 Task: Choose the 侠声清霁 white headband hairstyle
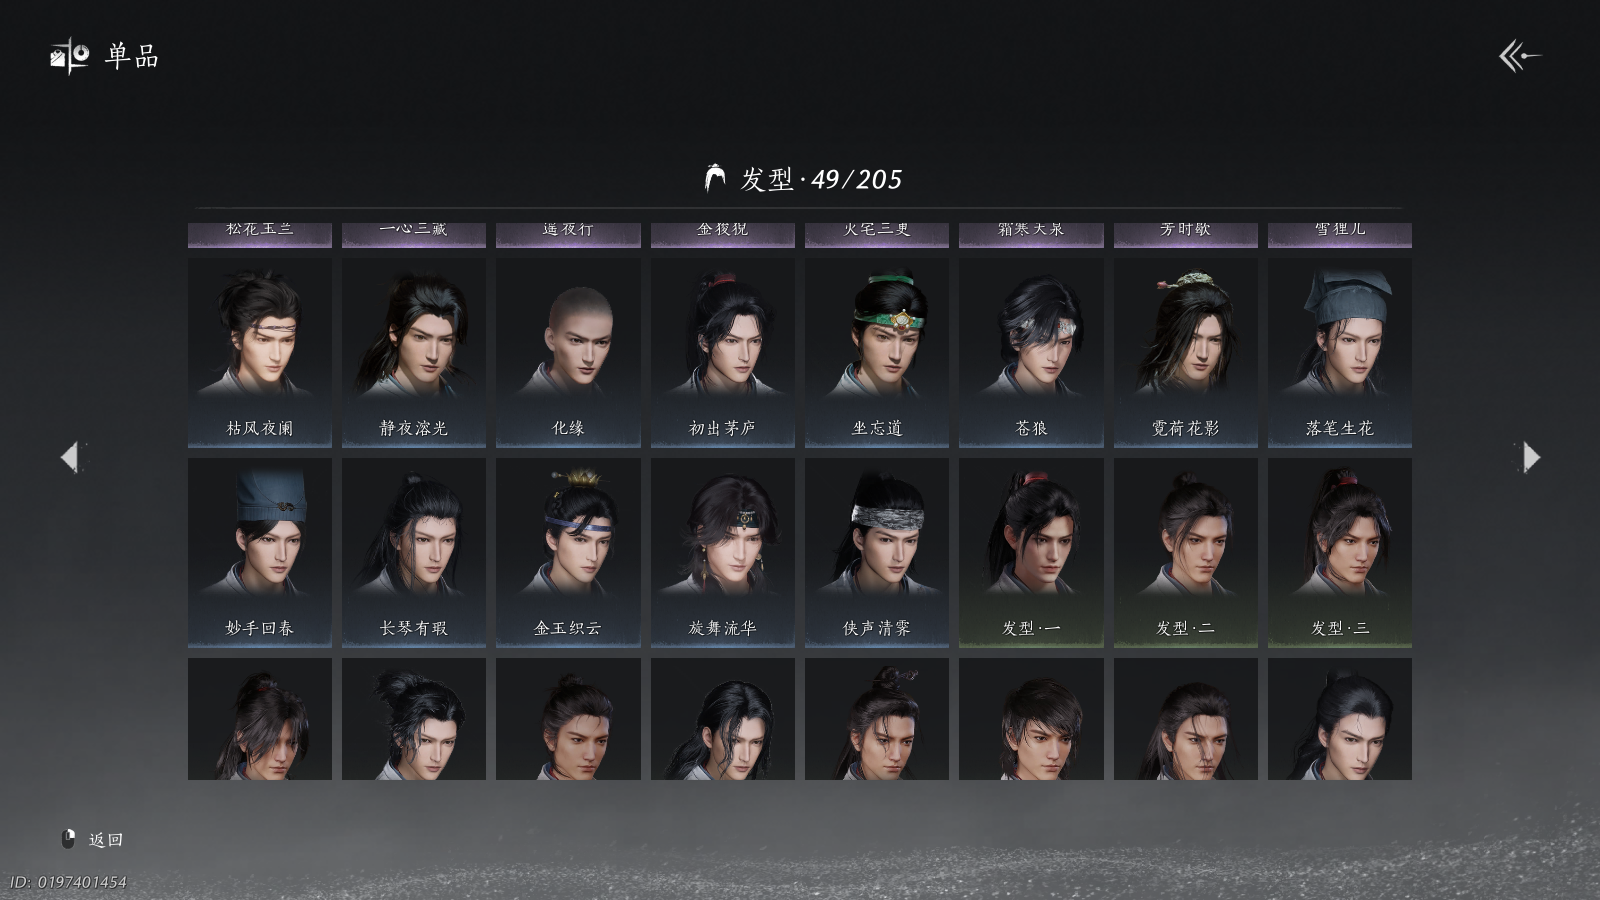pyautogui.click(x=877, y=552)
